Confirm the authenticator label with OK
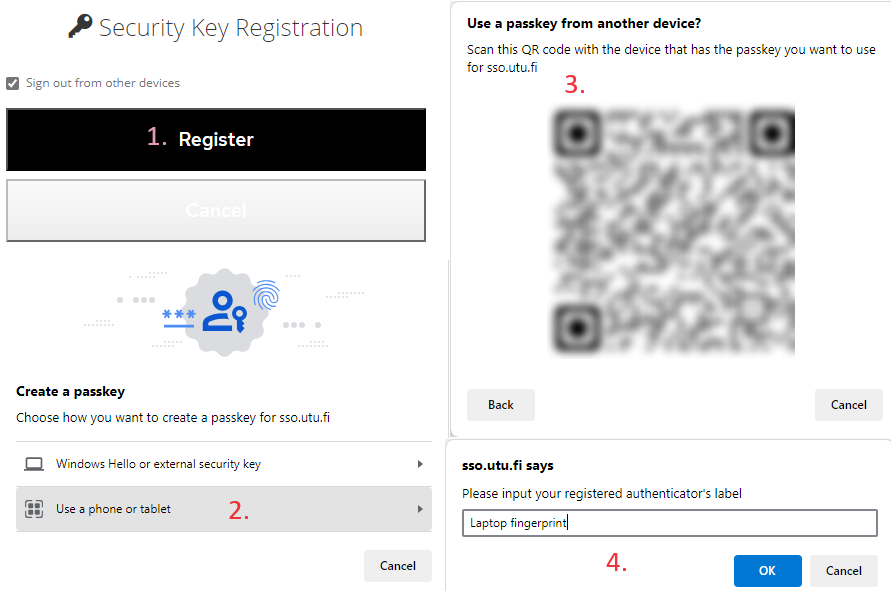This screenshot has width=891, height=591. tap(767, 570)
